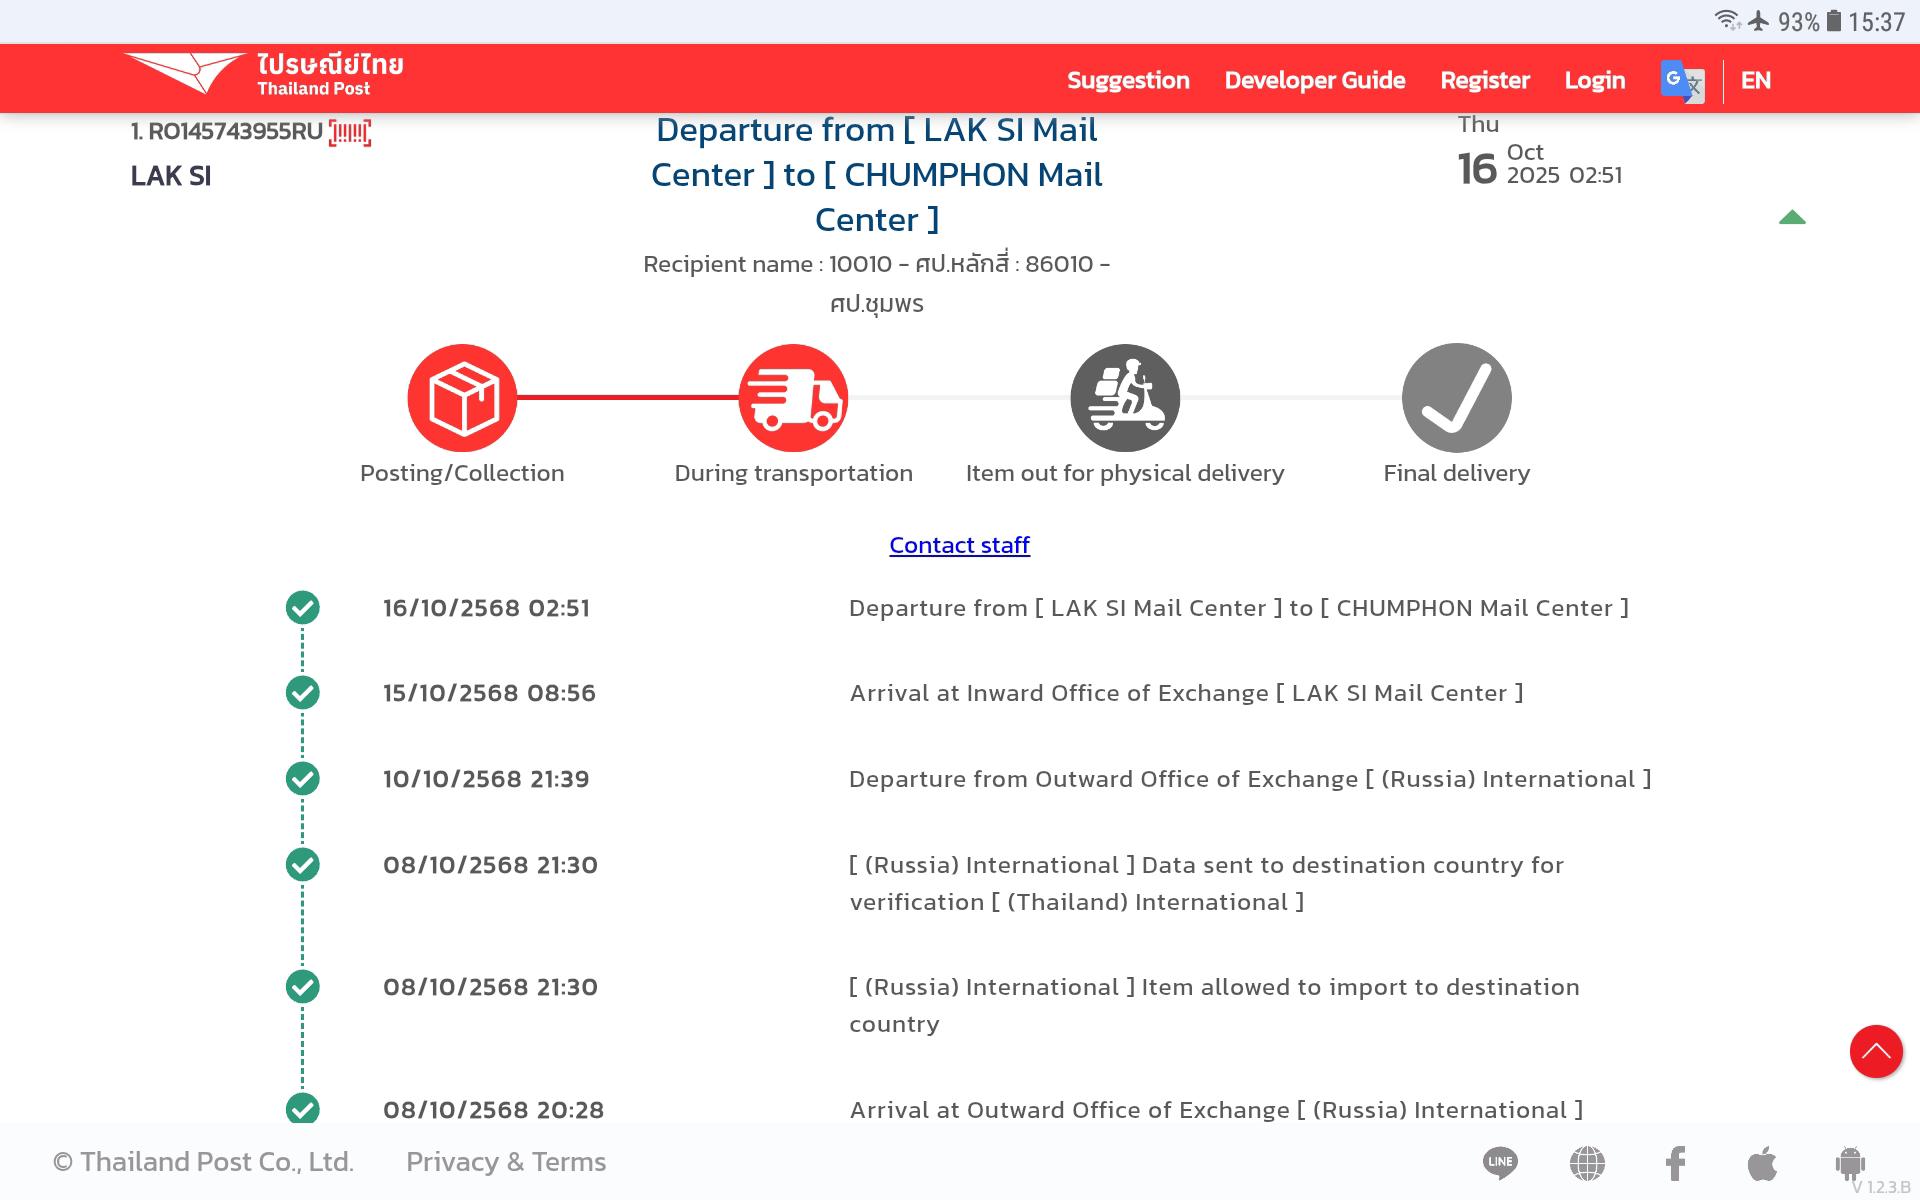Click the Thailand Post logo
1920x1200 pixels.
click(264, 75)
